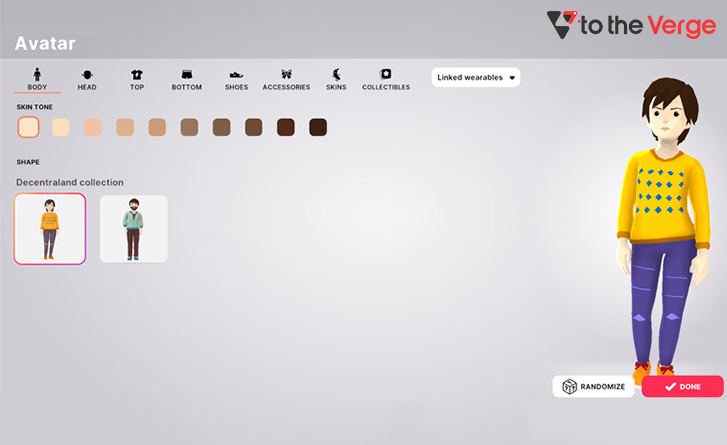Expand the Linked wearables dropdown
This screenshot has width=727, height=445.
point(476,77)
